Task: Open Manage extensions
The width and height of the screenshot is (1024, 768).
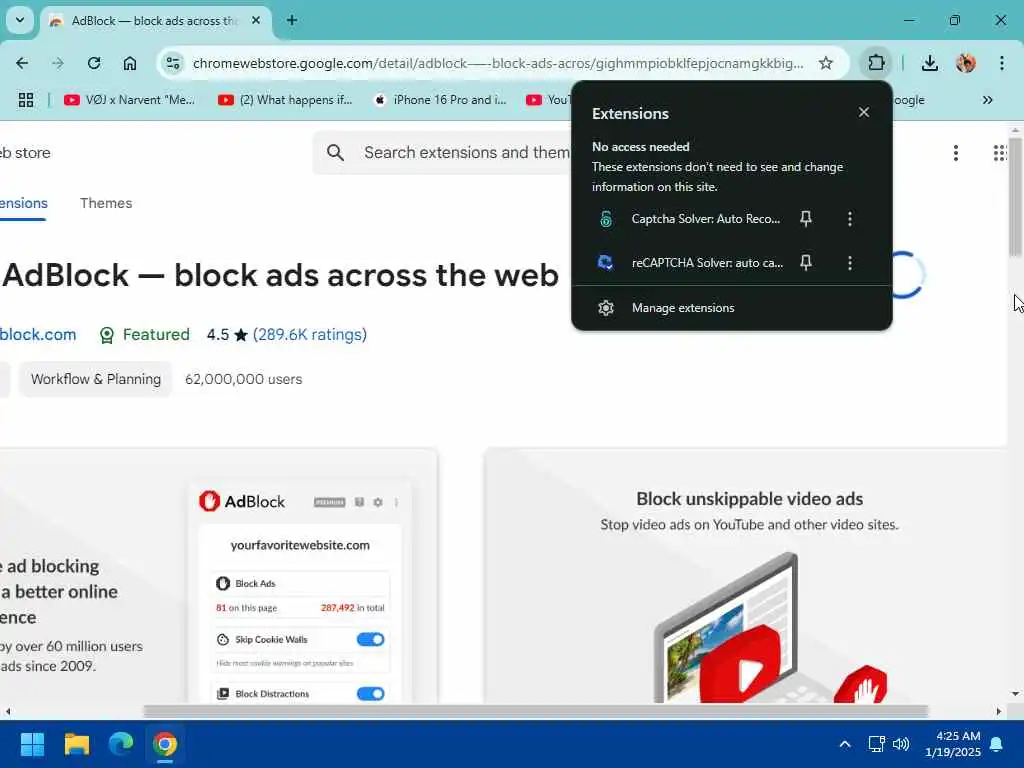Action: pyautogui.click(x=731, y=308)
